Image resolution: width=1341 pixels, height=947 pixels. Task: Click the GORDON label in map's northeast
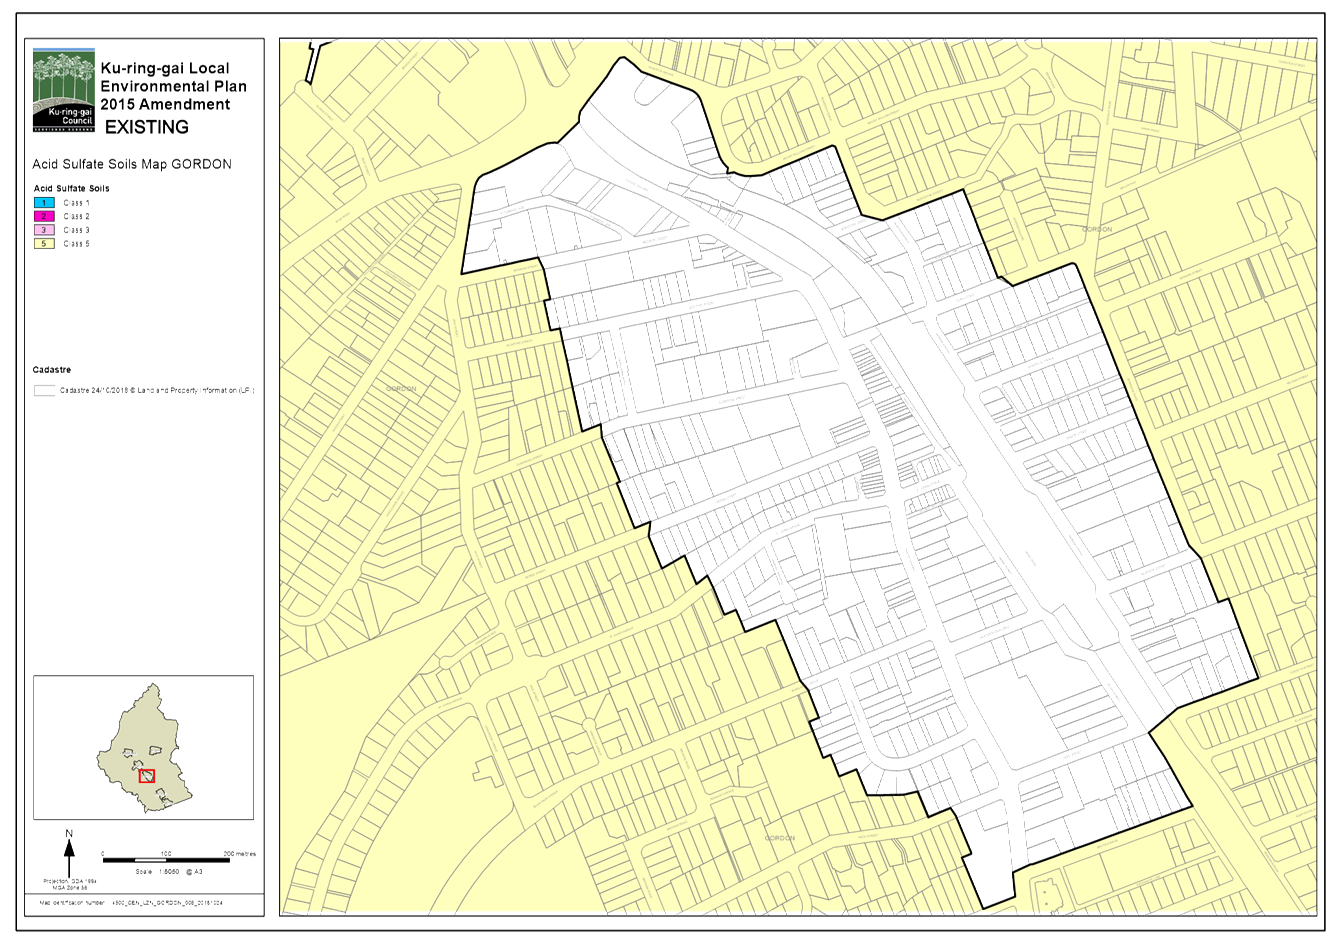pos(1097,229)
